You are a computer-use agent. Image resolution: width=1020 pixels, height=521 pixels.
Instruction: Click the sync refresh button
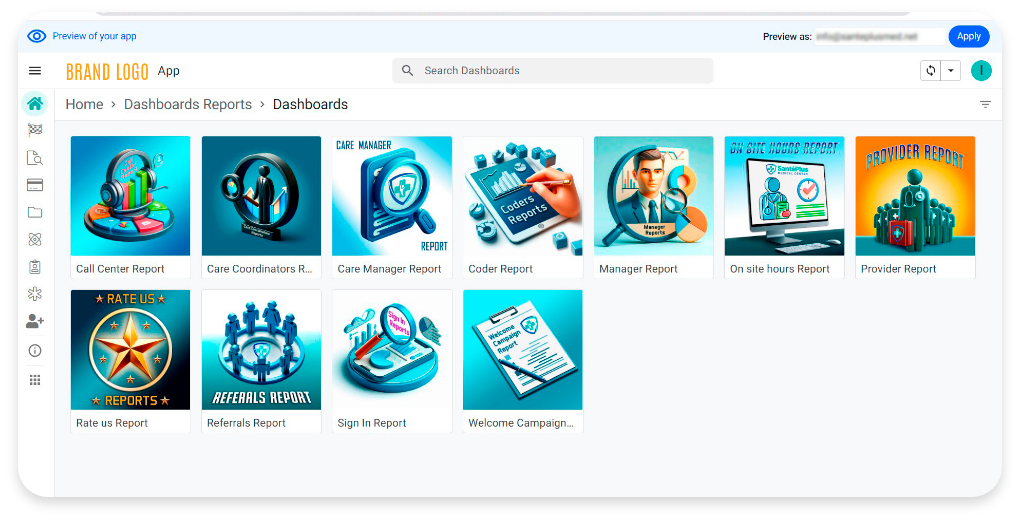click(931, 71)
